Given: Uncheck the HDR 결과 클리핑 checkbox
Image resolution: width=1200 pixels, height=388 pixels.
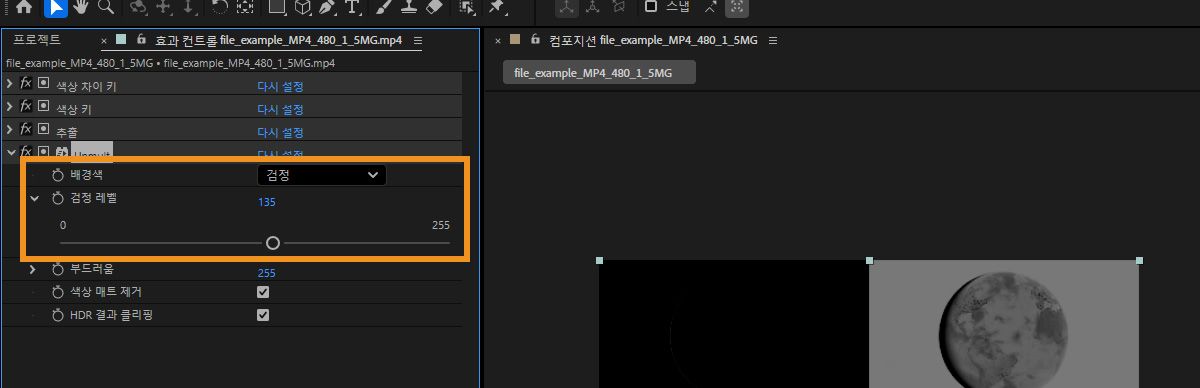Looking at the screenshot, I should click(263, 315).
